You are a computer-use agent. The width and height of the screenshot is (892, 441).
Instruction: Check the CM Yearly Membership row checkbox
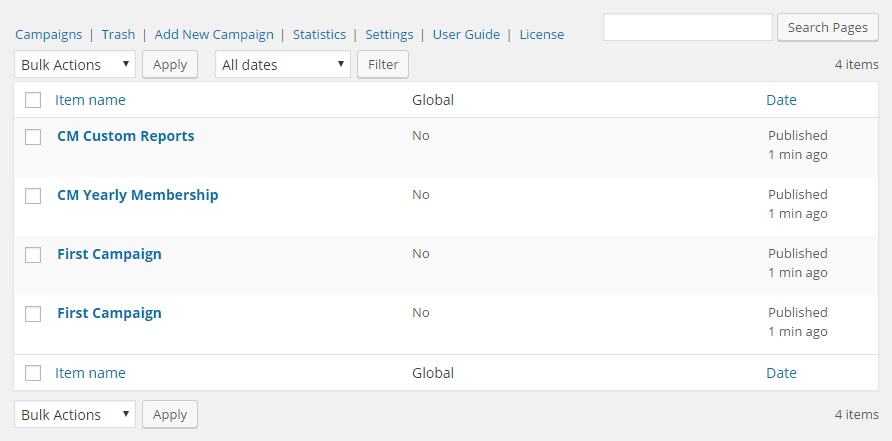coord(33,196)
